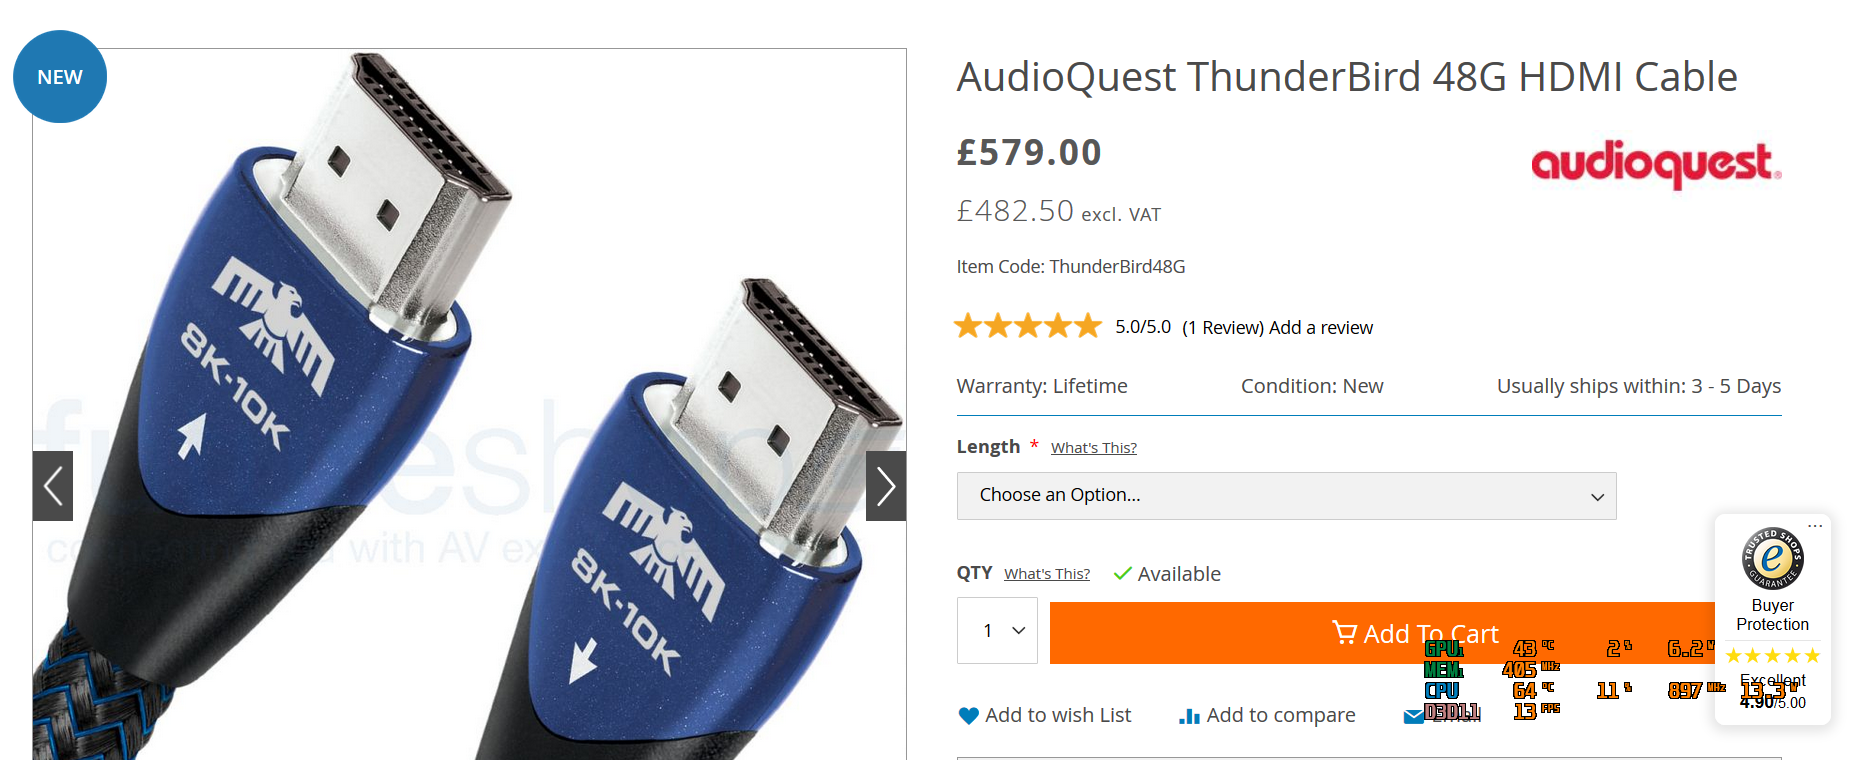The width and height of the screenshot is (1852, 760).
Task: Open 'What's This?' link beside QTY
Action: pos(1047,574)
